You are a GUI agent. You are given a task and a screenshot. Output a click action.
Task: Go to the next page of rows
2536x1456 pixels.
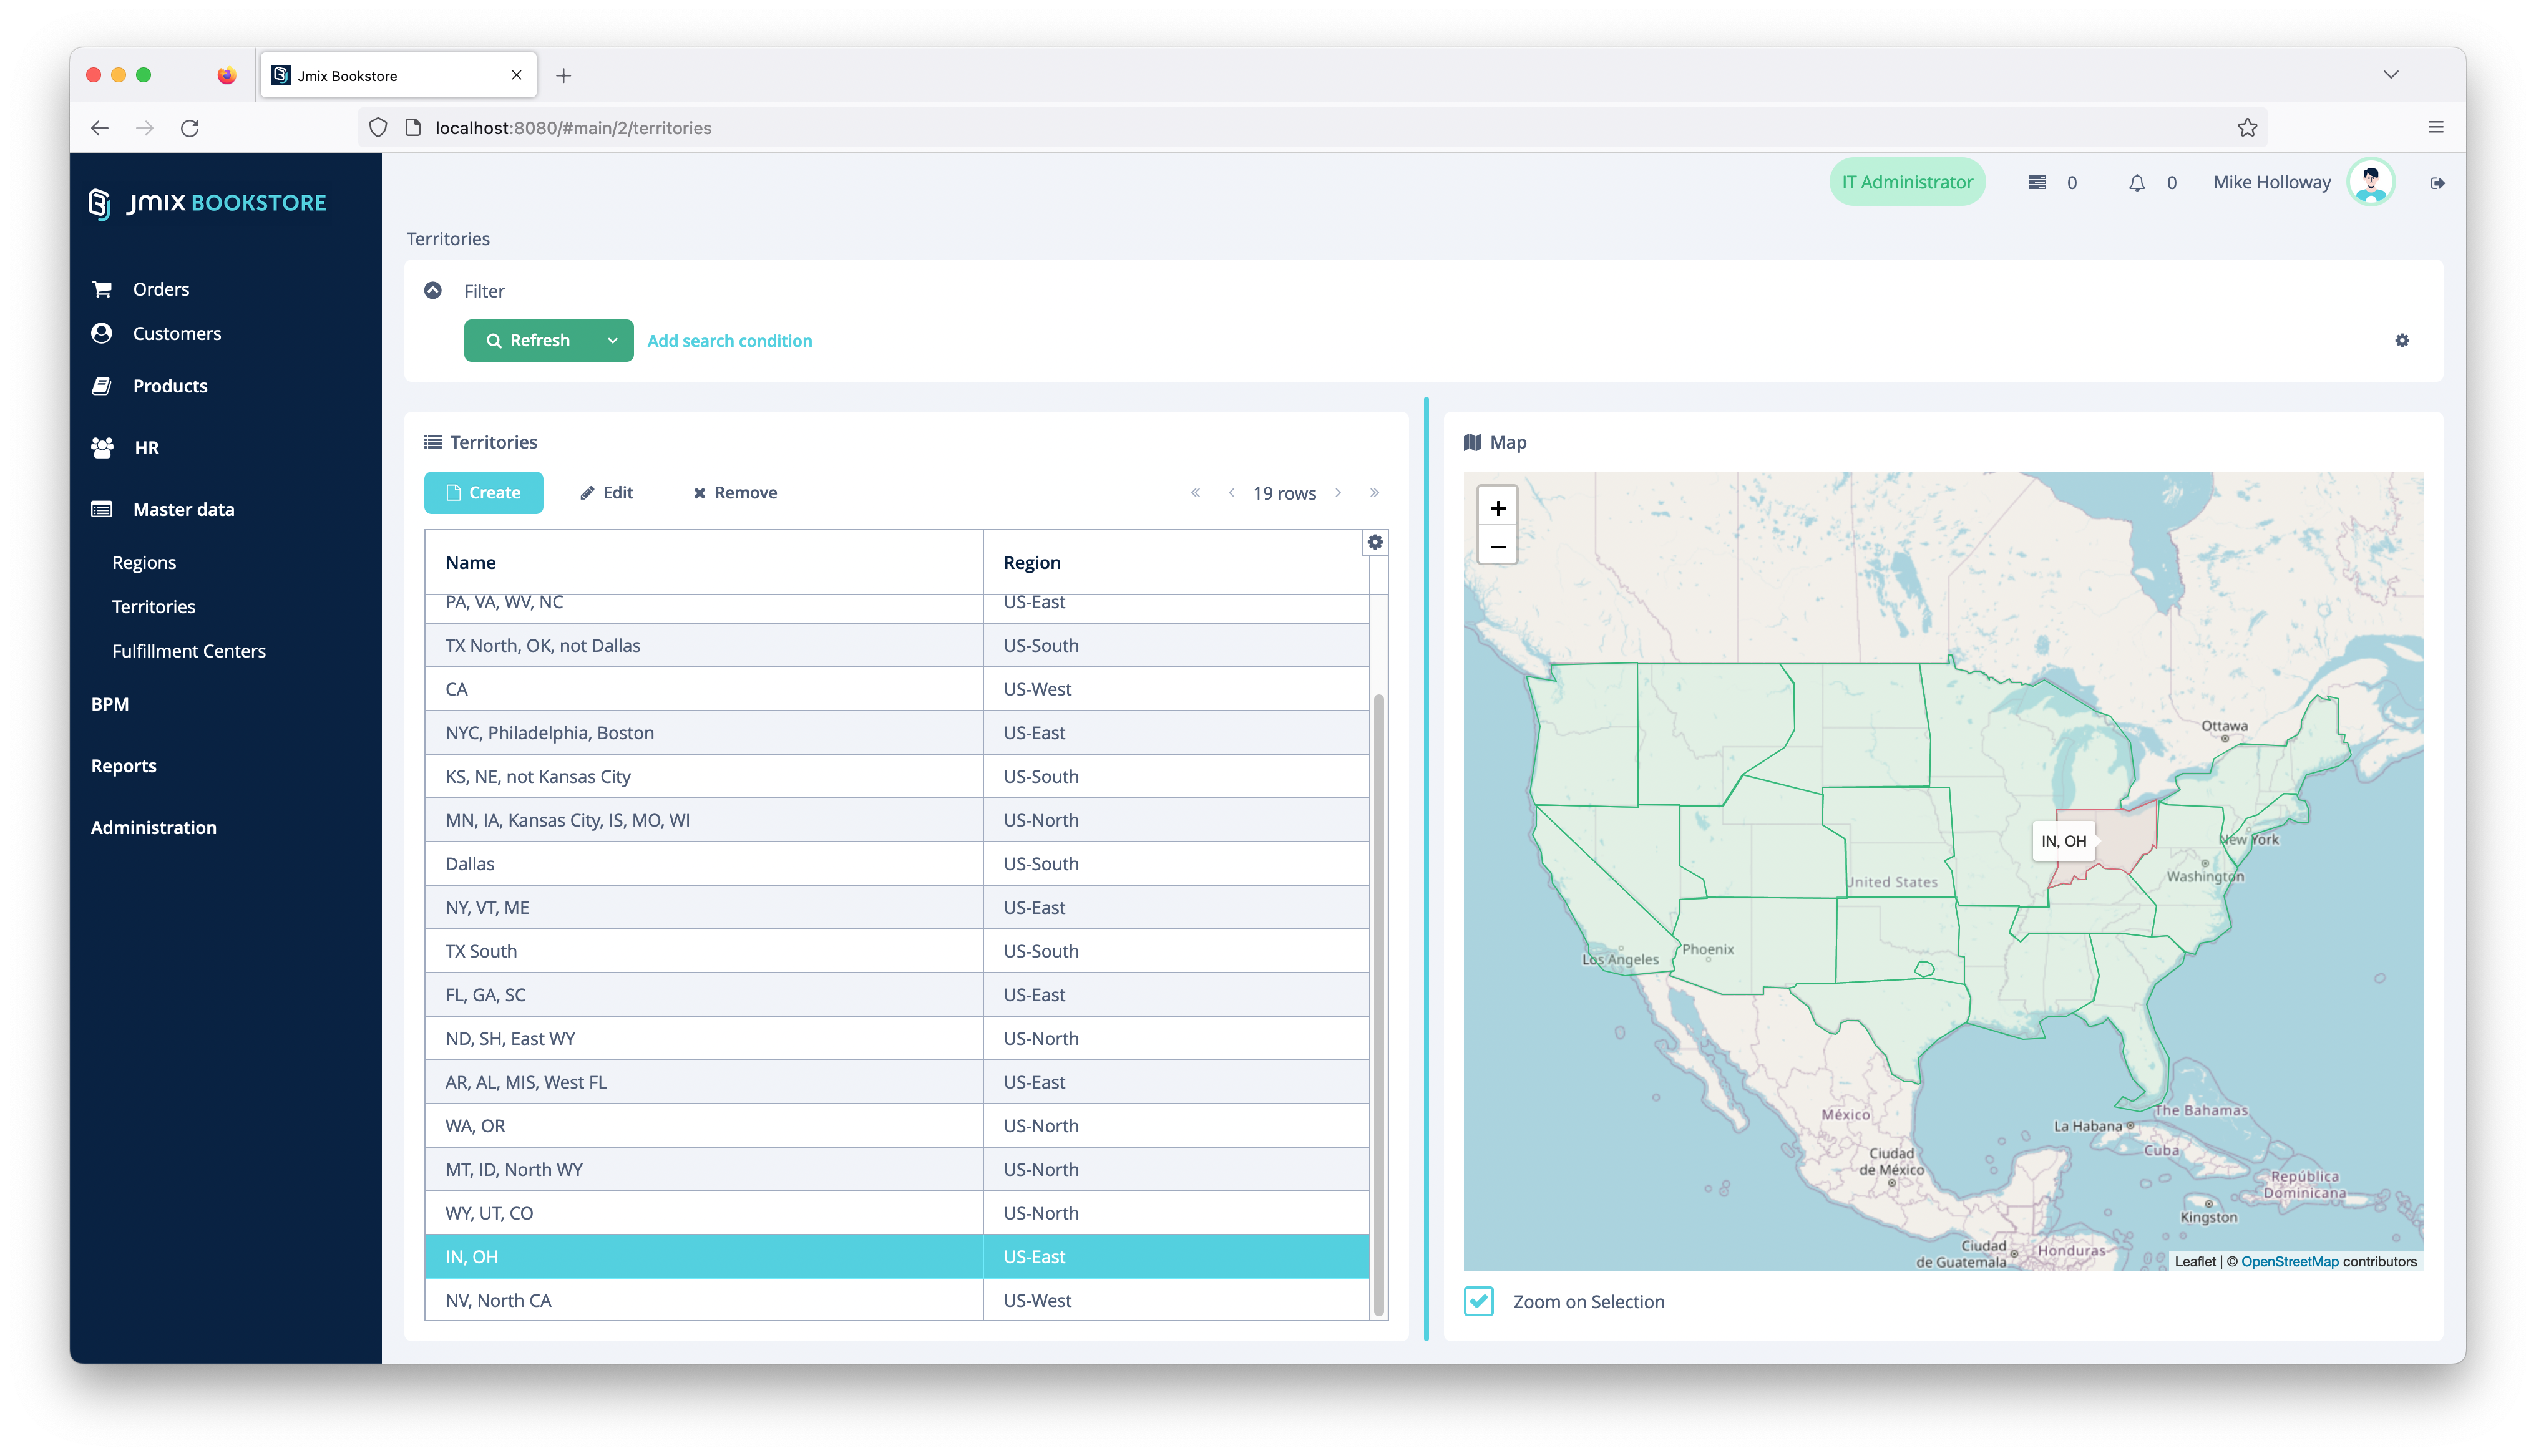point(1338,493)
